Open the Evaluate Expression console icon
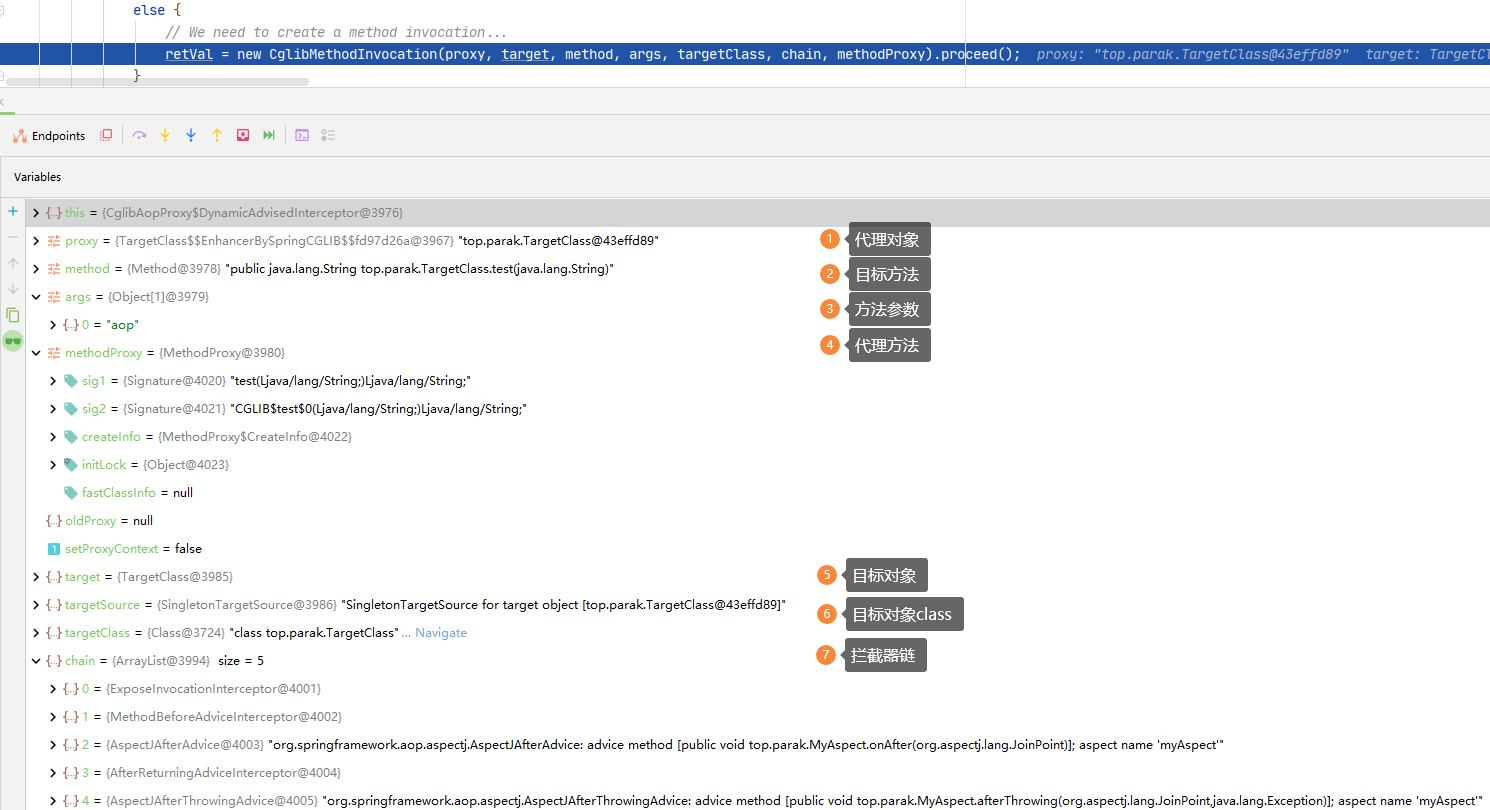This screenshot has height=810, width=1490. [302, 135]
